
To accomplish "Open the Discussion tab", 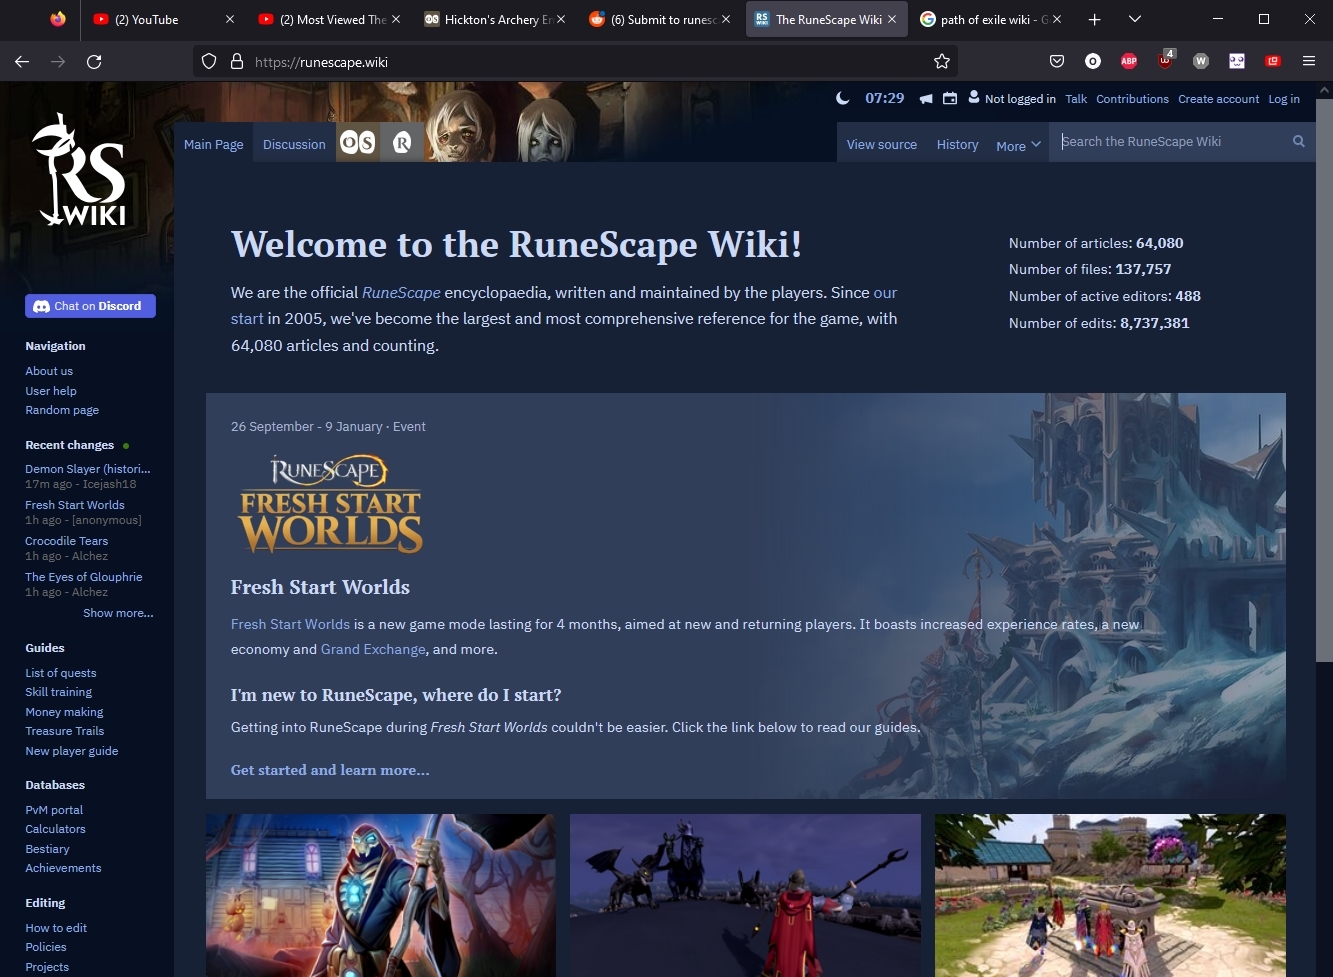I will pos(294,144).
